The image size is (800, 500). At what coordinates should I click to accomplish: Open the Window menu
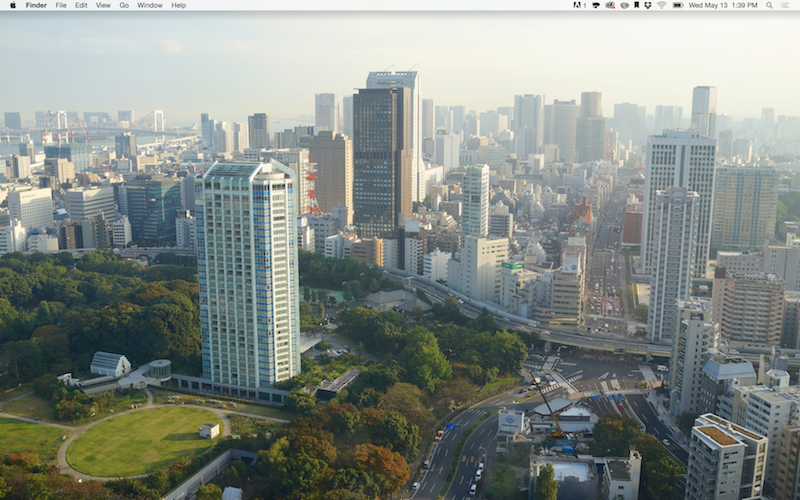click(149, 5)
